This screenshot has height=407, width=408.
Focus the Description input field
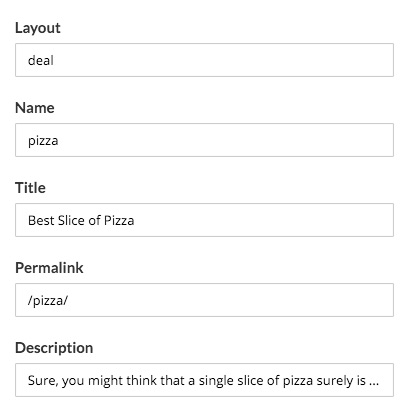(x=204, y=380)
